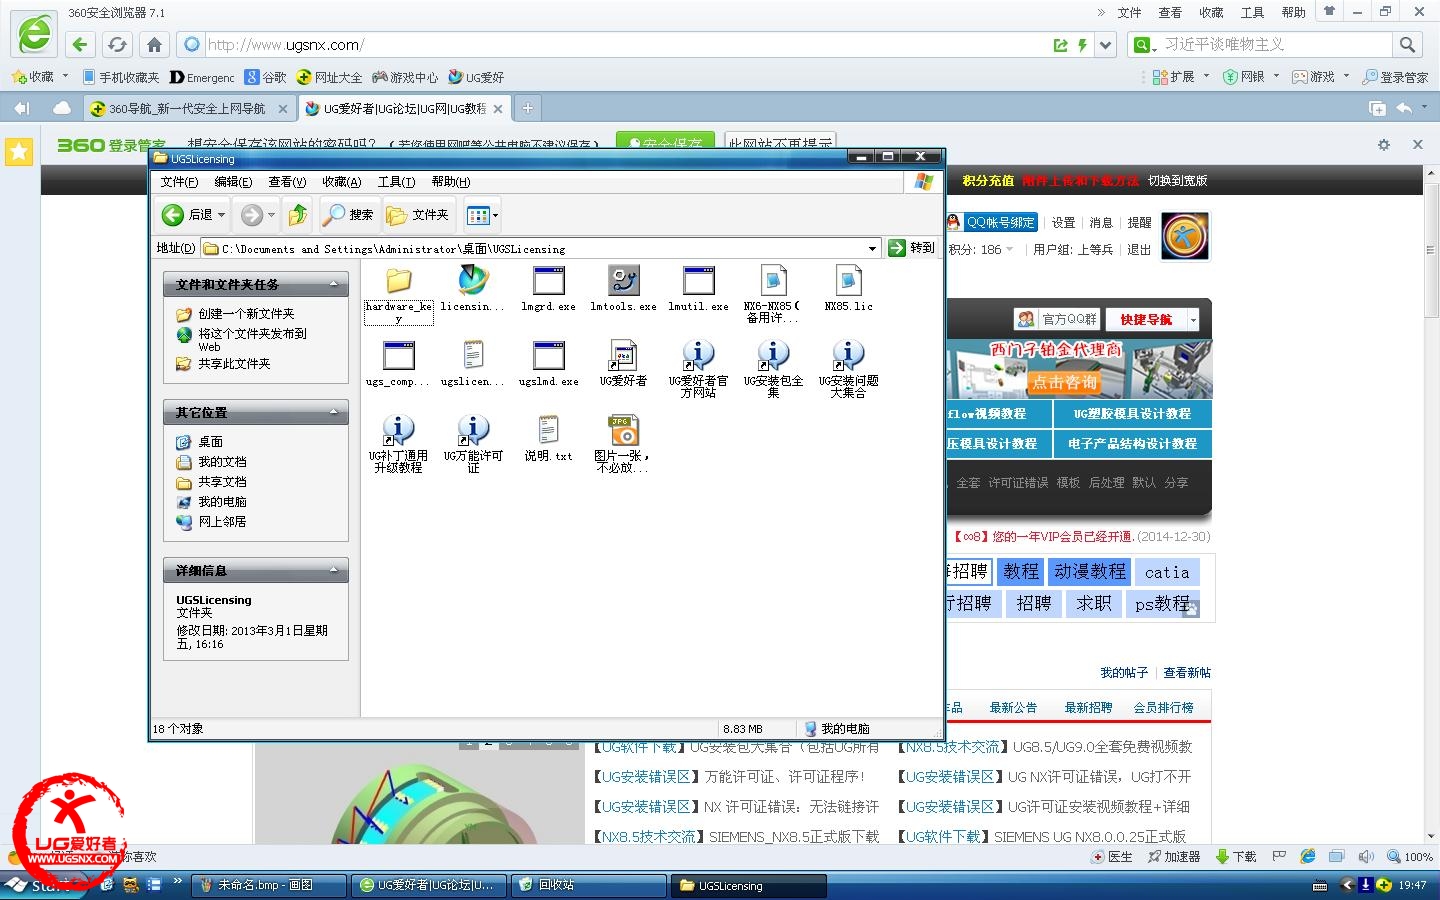Click the Explorer Back (后退) button

[187, 214]
